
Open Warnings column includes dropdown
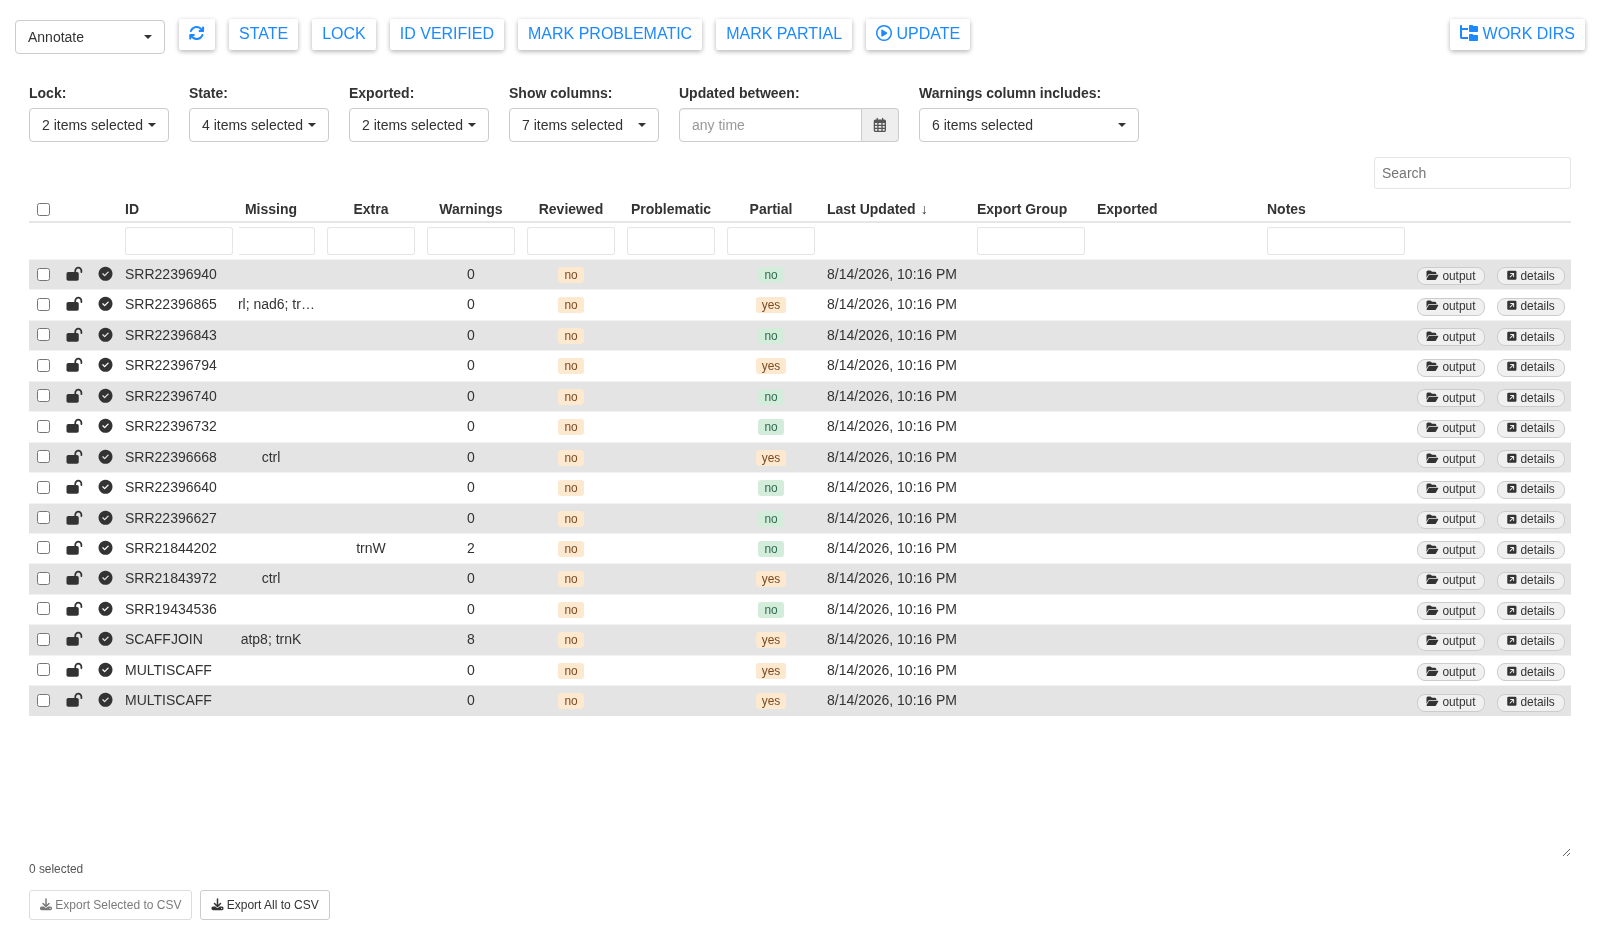pos(1029,125)
